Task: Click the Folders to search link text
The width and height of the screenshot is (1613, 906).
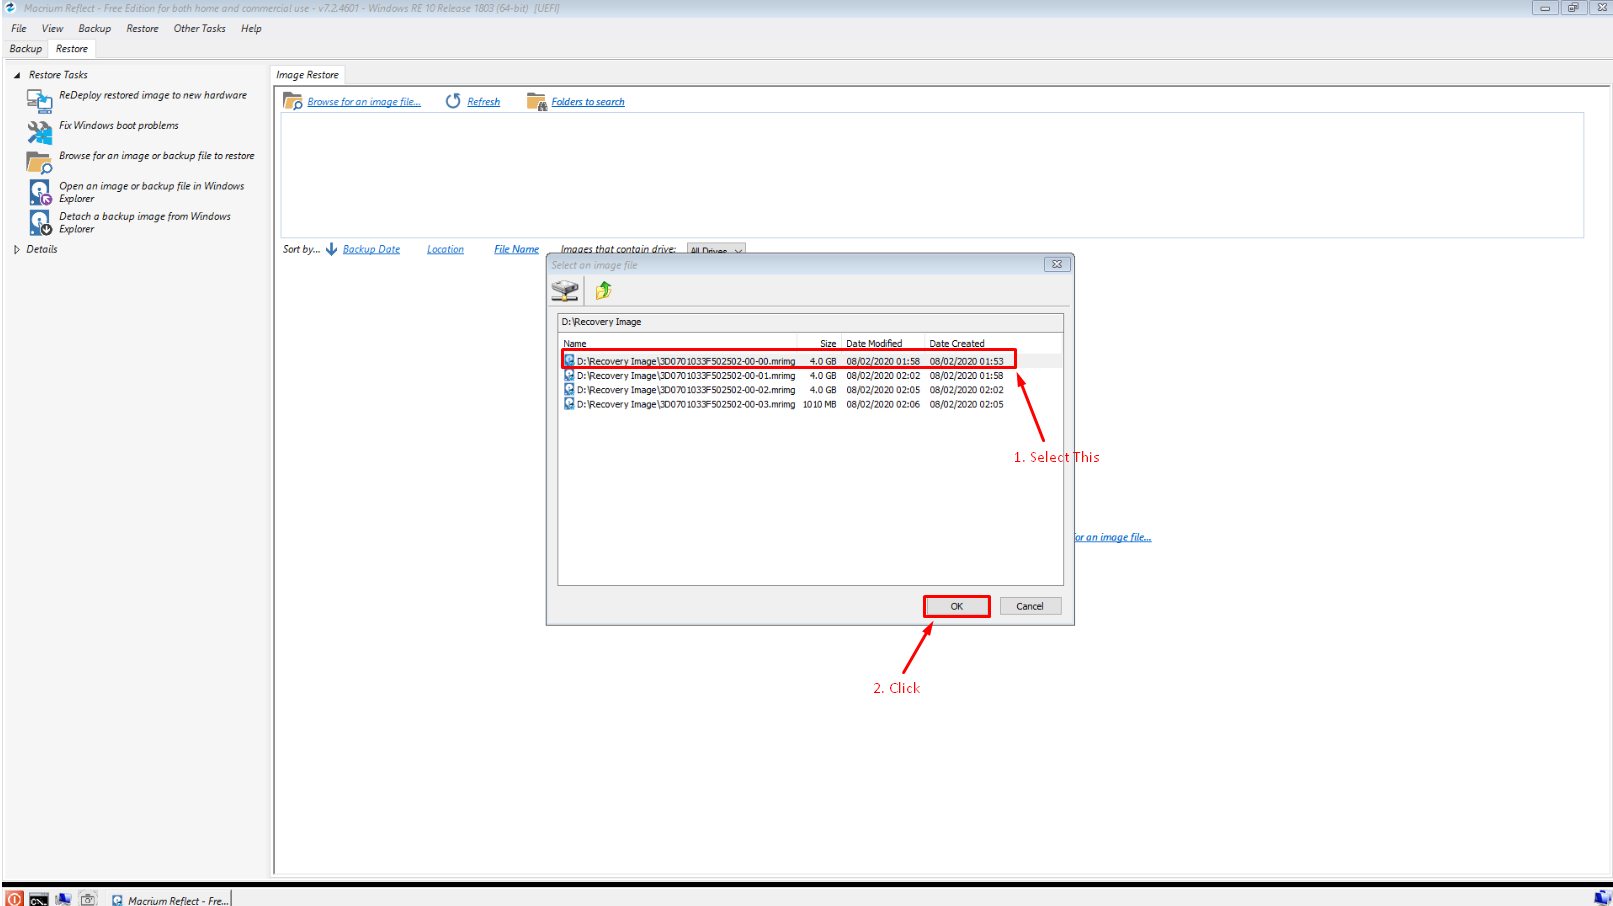Action: pyautogui.click(x=588, y=102)
